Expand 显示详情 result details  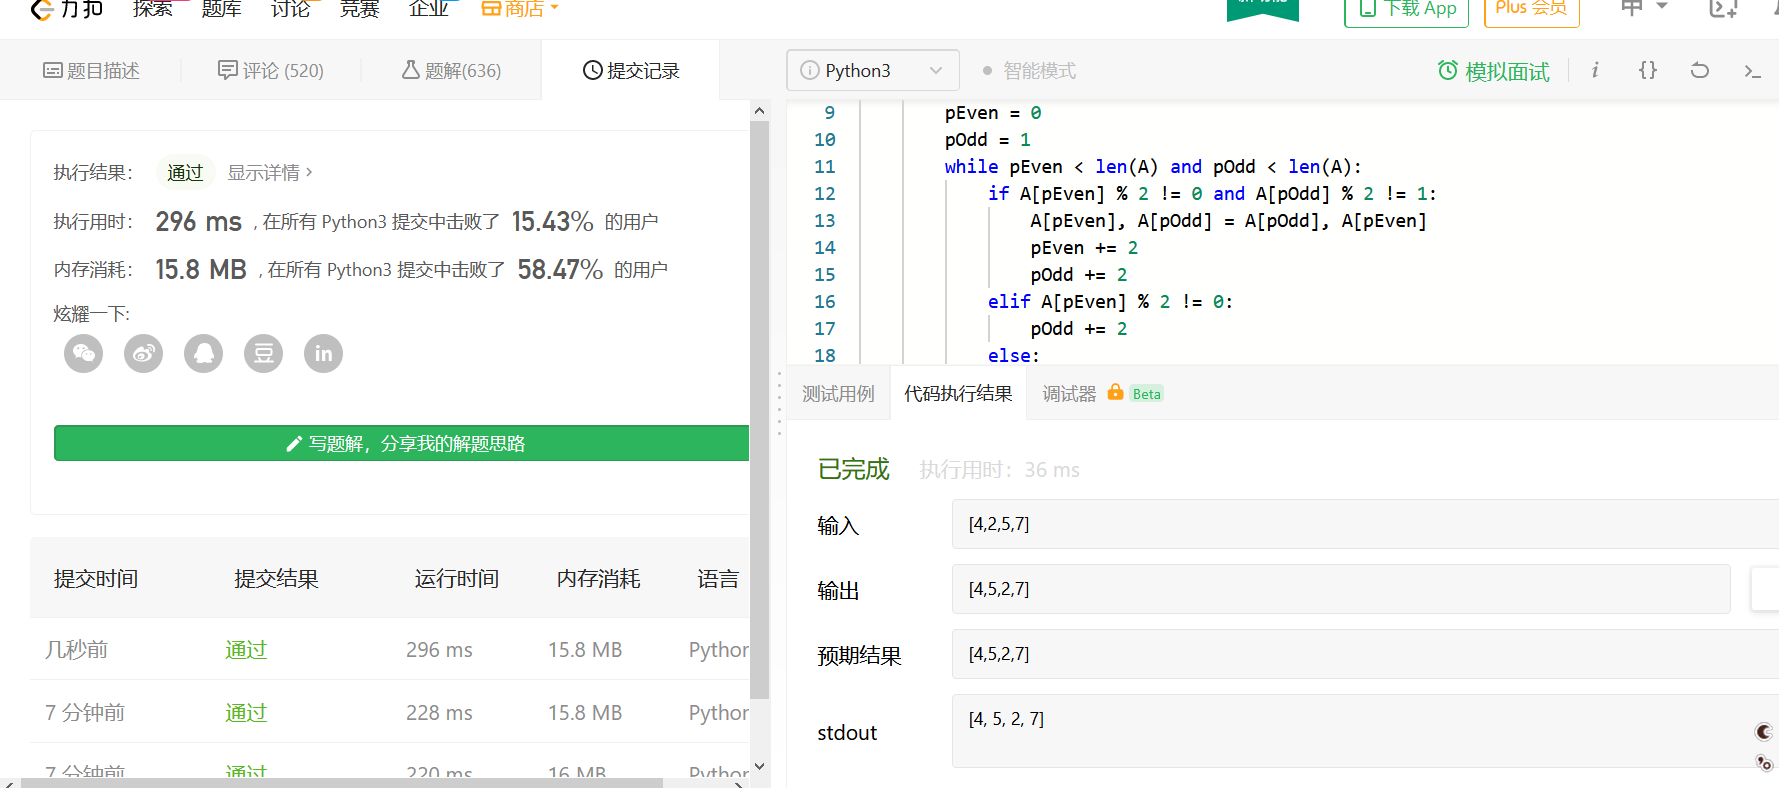point(270,173)
